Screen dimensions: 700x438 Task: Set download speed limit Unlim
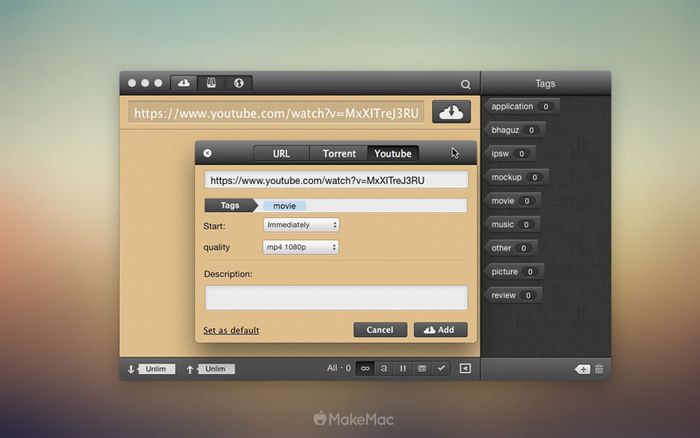click(156, 369)
